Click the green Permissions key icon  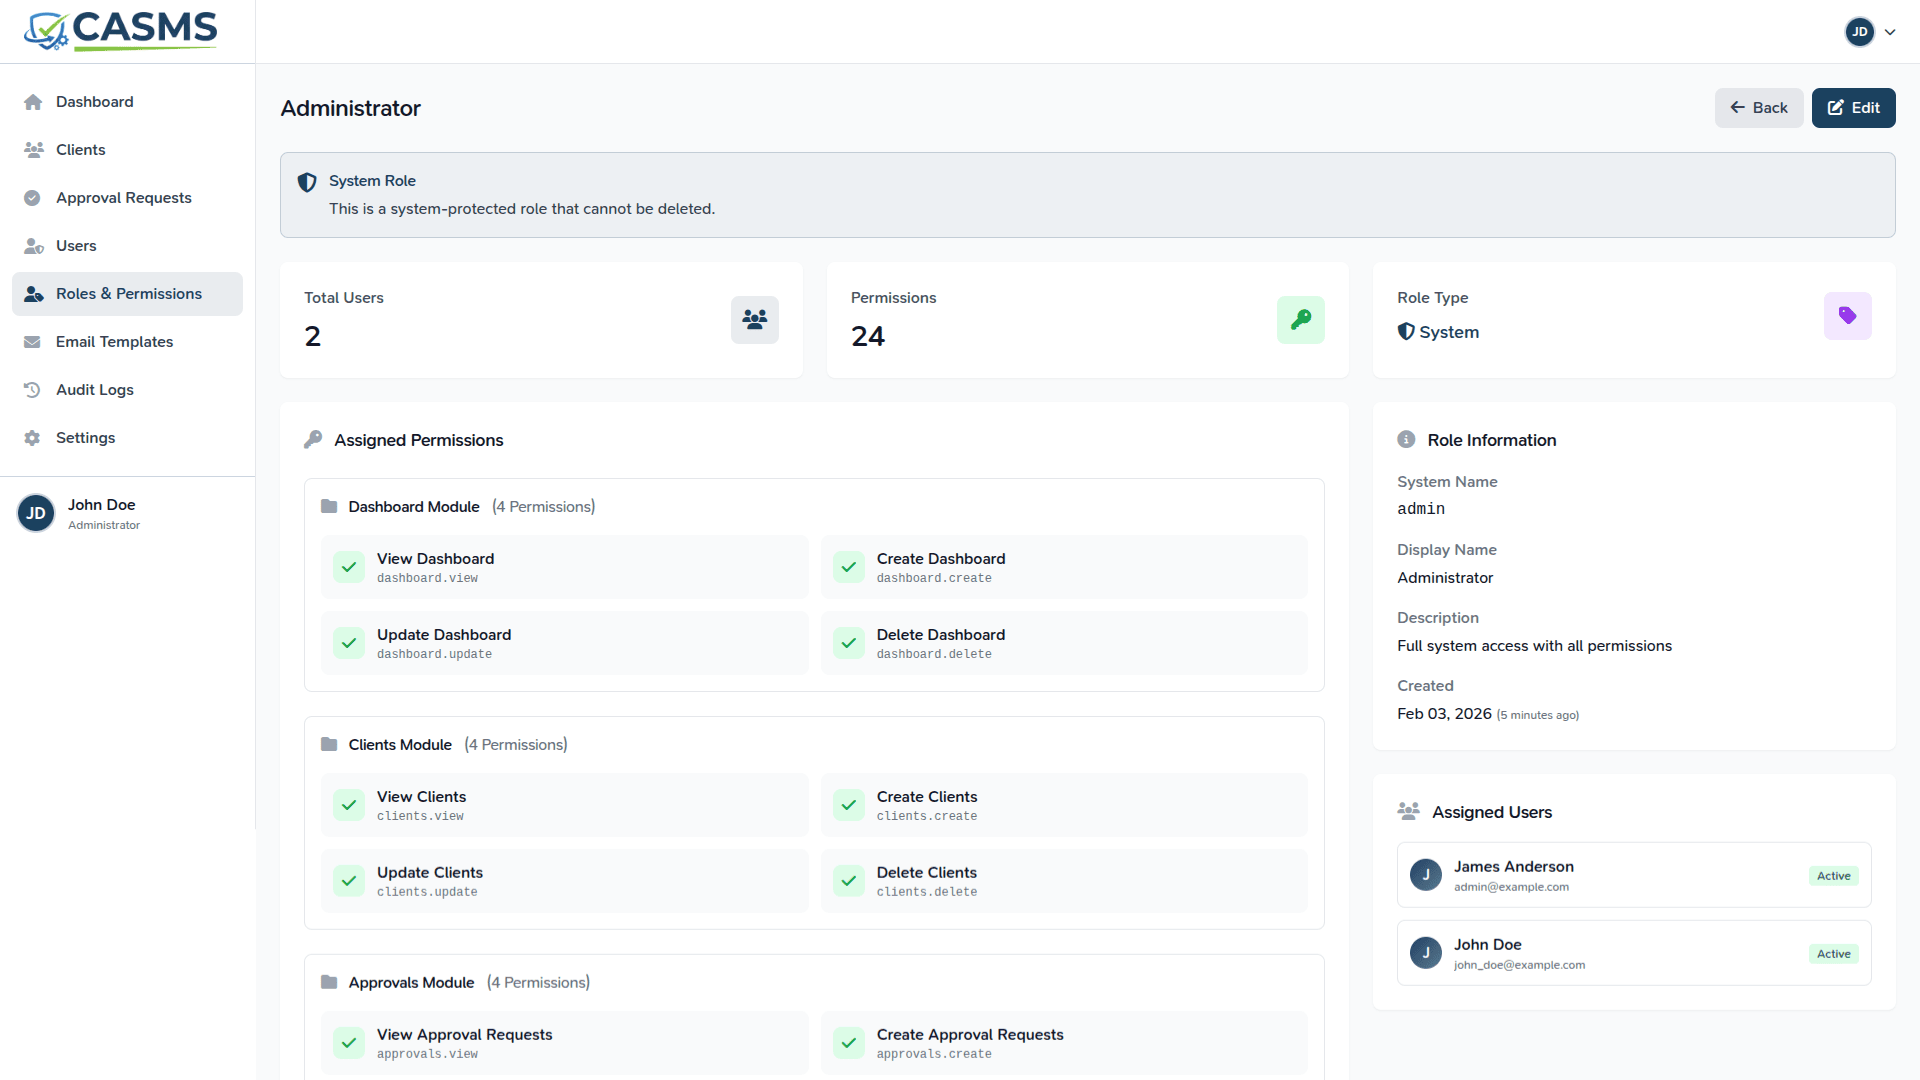[1300, 320]
